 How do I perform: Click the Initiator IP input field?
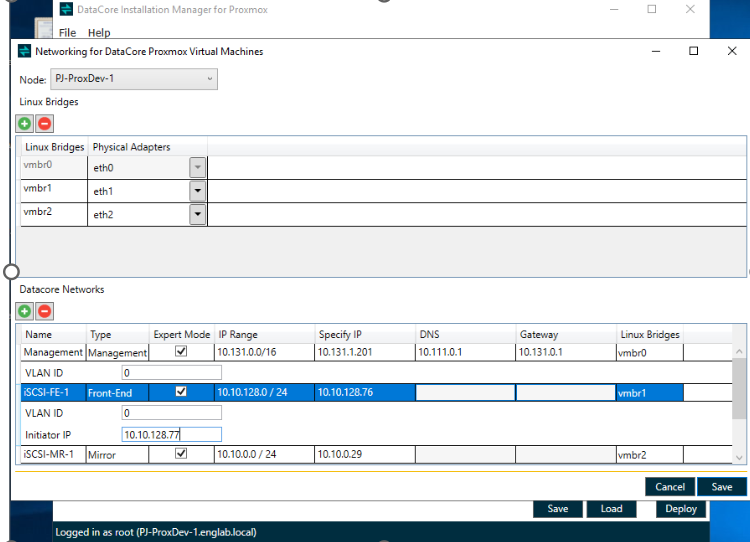(x=172, y=434)
